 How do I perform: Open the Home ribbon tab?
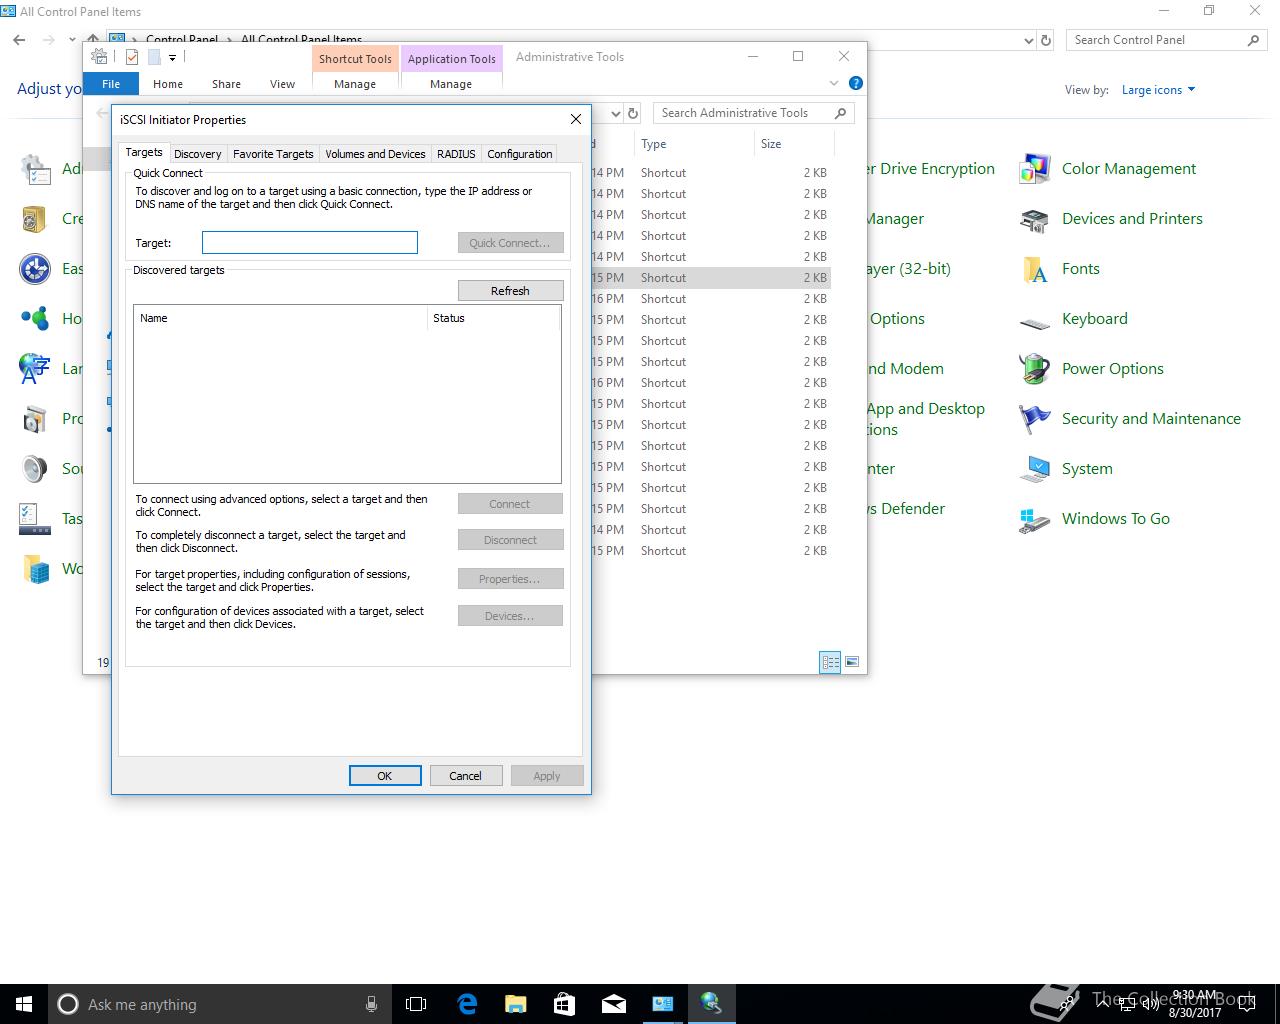tap(168, 84)
